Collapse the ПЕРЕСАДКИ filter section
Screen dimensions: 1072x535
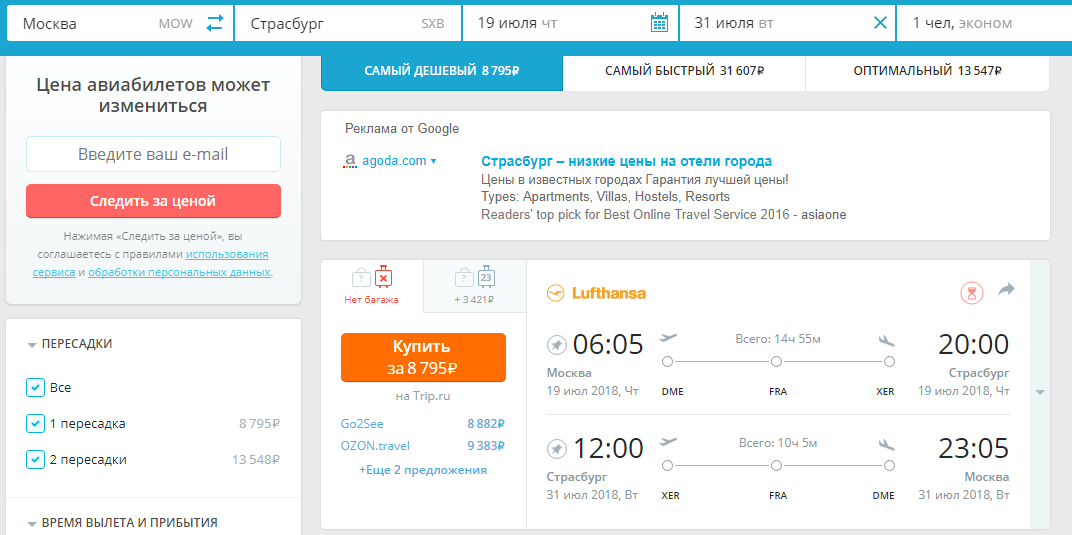coord(70,344)
